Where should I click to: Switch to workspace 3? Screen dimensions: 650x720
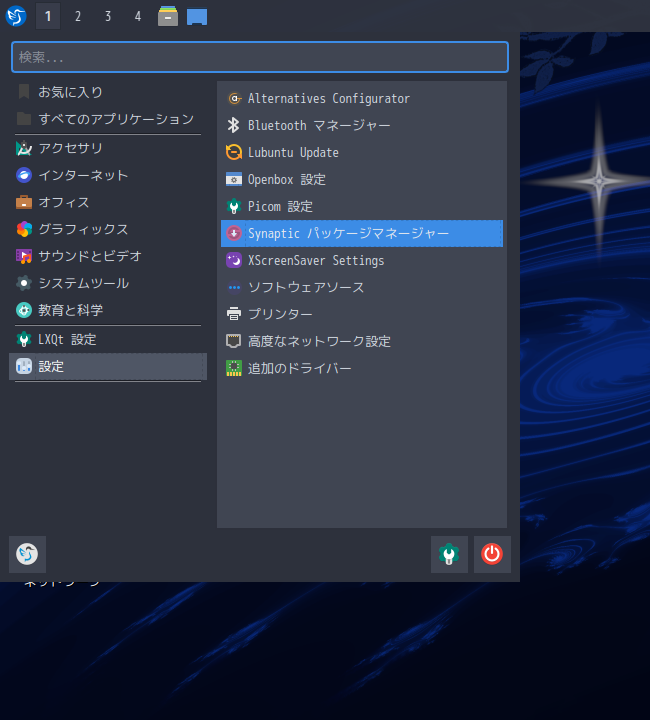click(108, 17)
